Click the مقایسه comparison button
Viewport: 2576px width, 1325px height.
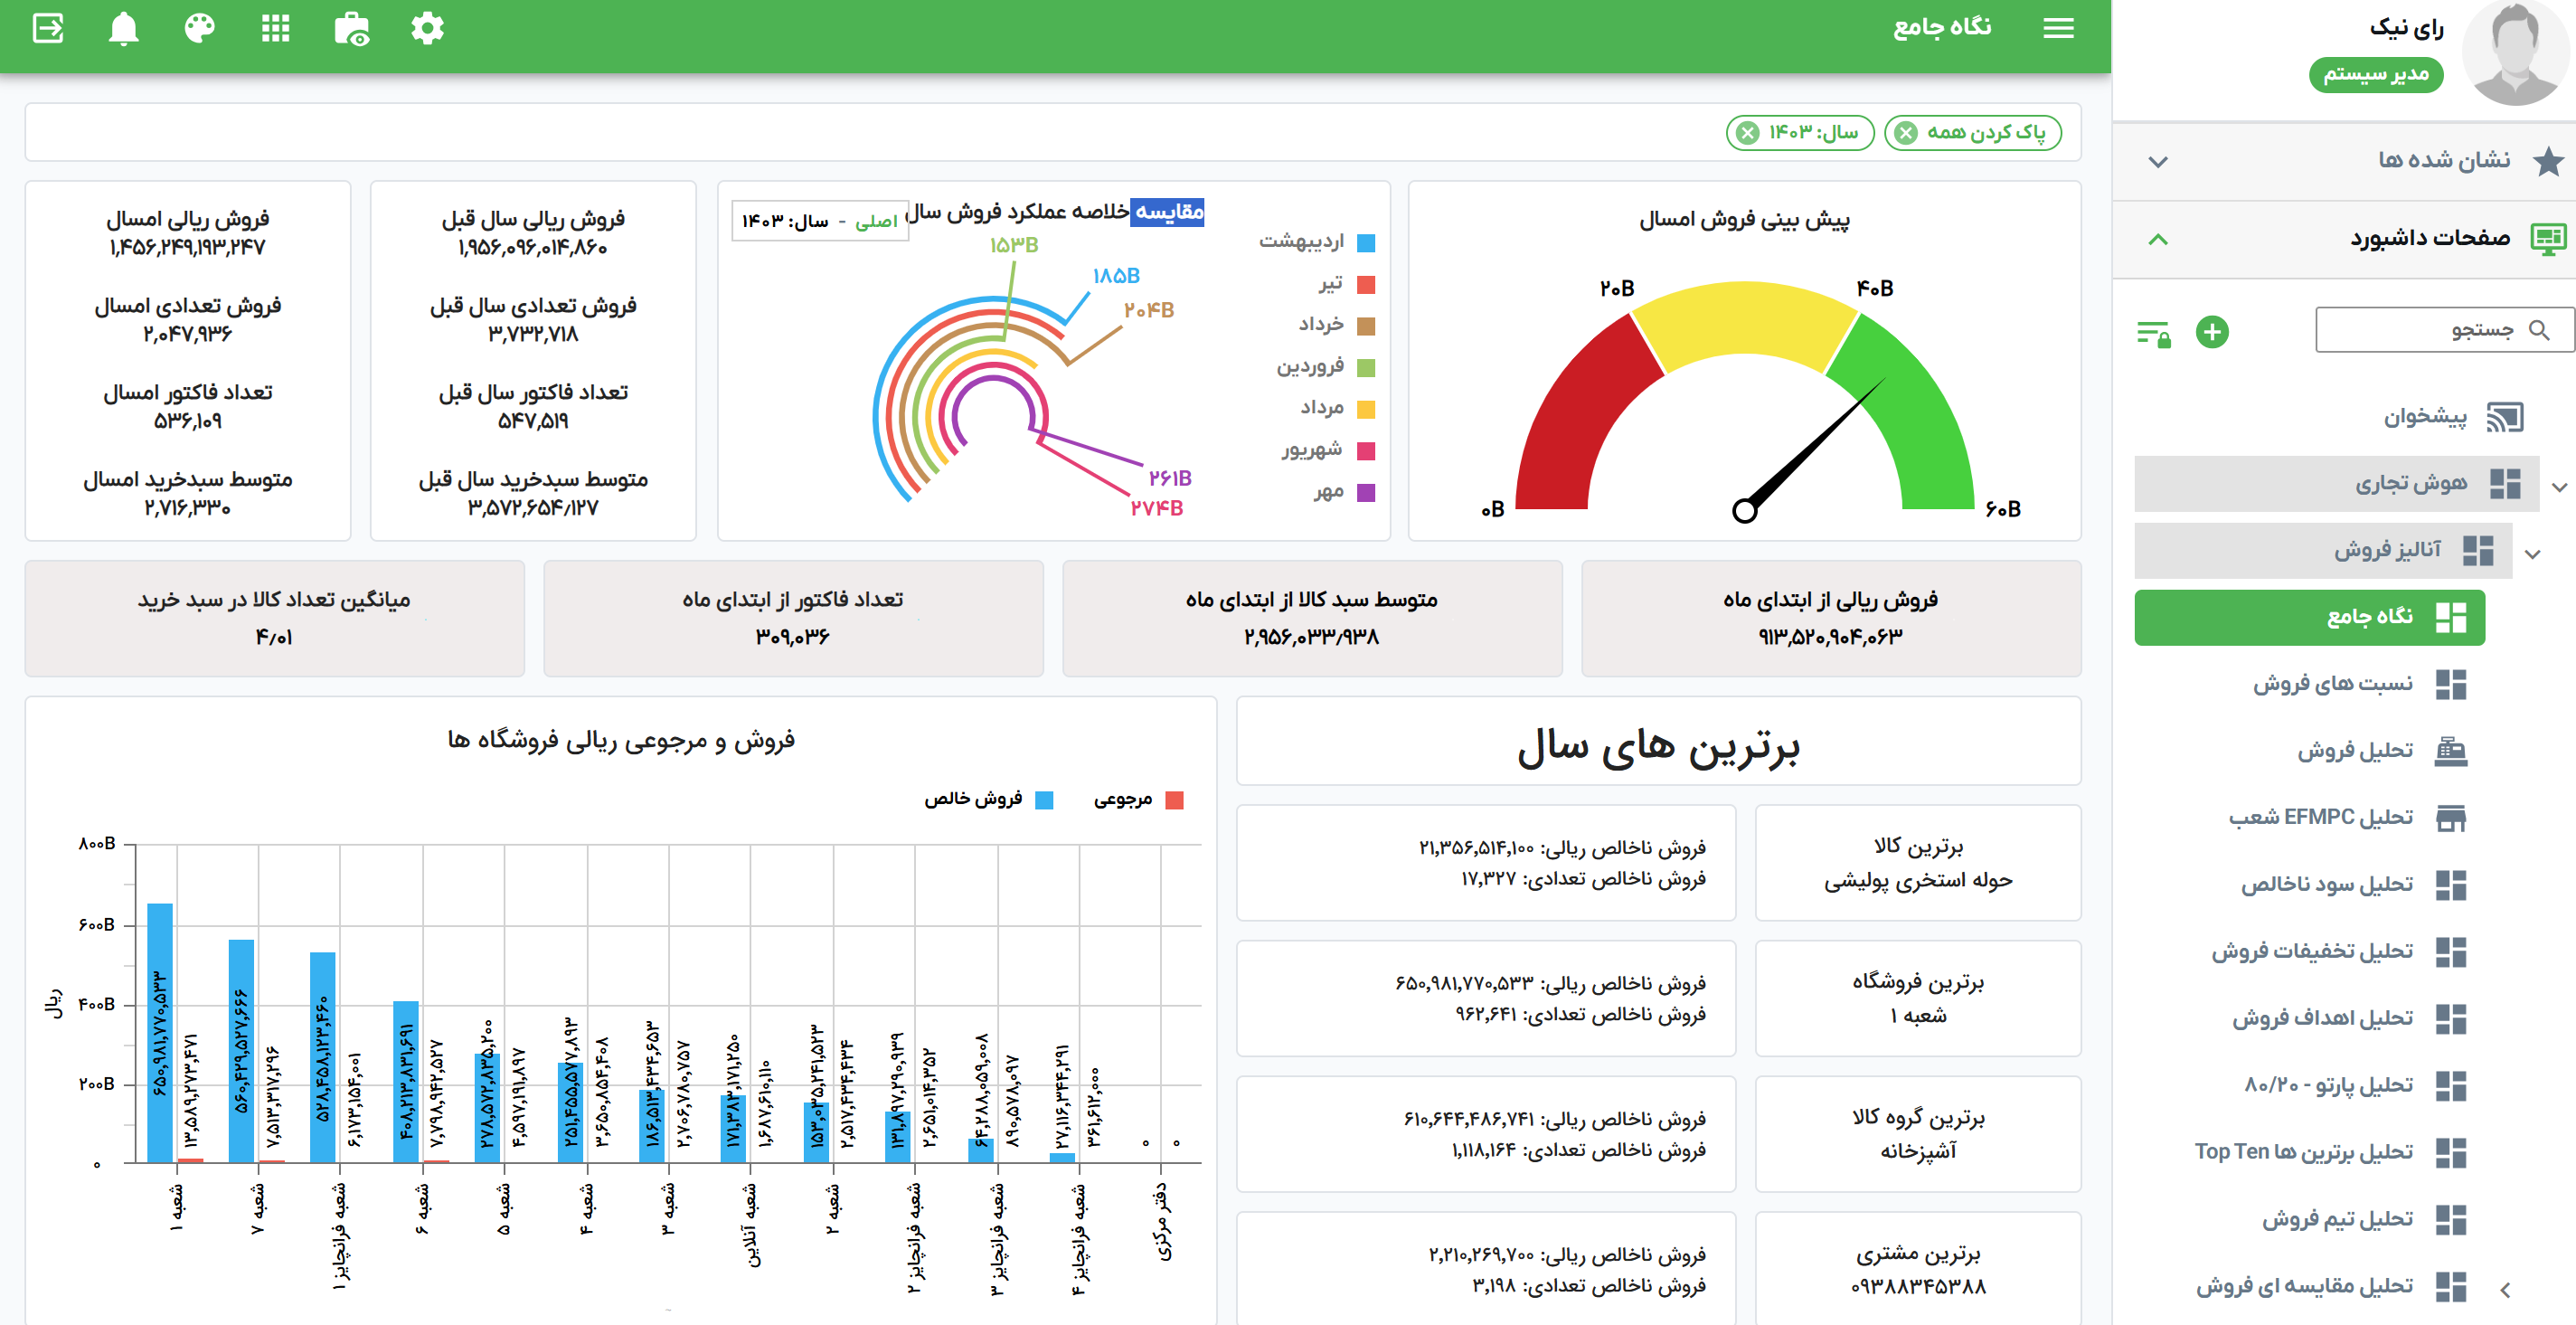click(x=1167, y=212)
